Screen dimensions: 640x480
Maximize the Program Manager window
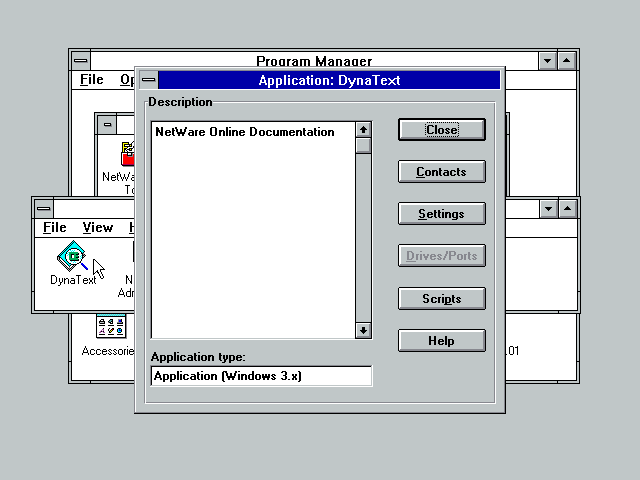pos(567,61)
